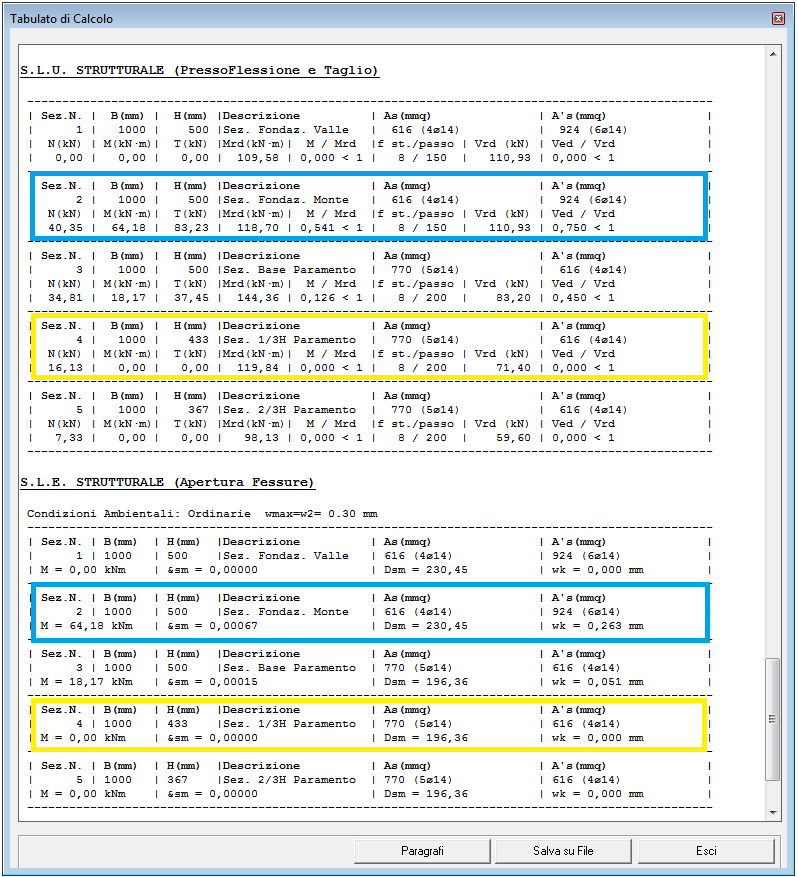
Task: Select 'Sez. Fondaz. Monte' in S.L.U. table
Action: pos(286,200)
